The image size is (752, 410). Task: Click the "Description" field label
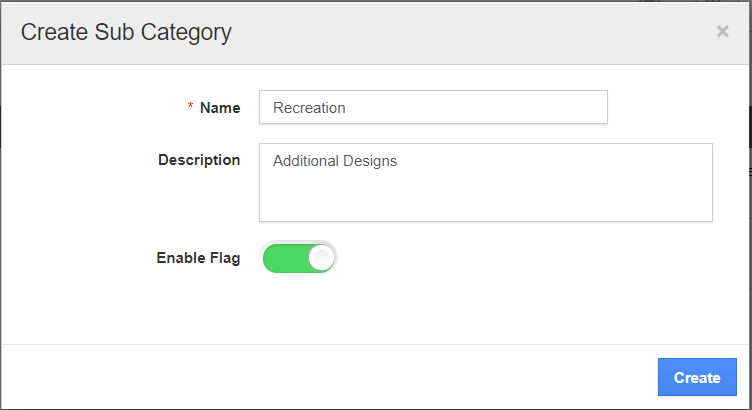(199, 160)
